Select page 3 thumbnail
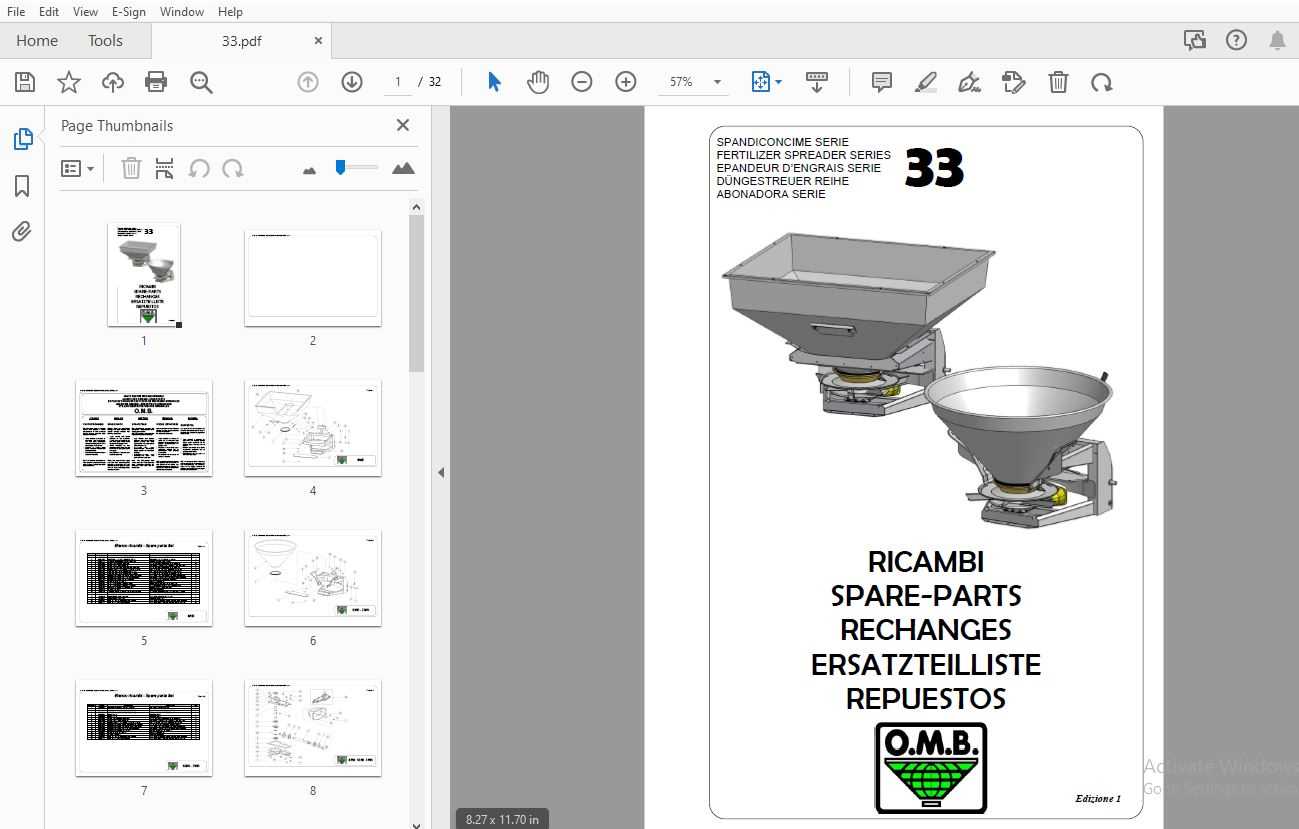The height and width of the screenshot is (829, 1299). [x=144, y=428]
